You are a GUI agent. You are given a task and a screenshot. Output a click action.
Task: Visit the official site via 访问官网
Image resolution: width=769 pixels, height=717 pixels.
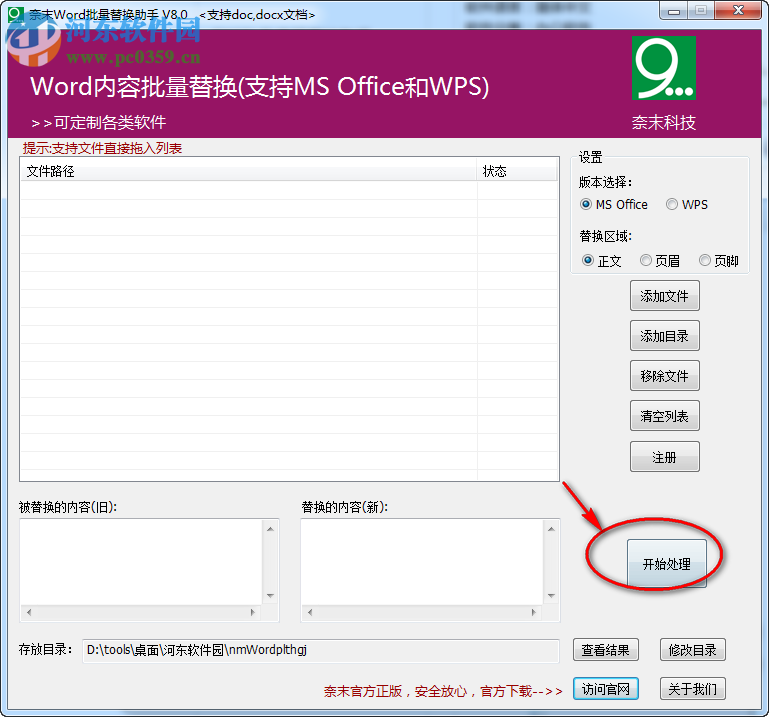606,689
